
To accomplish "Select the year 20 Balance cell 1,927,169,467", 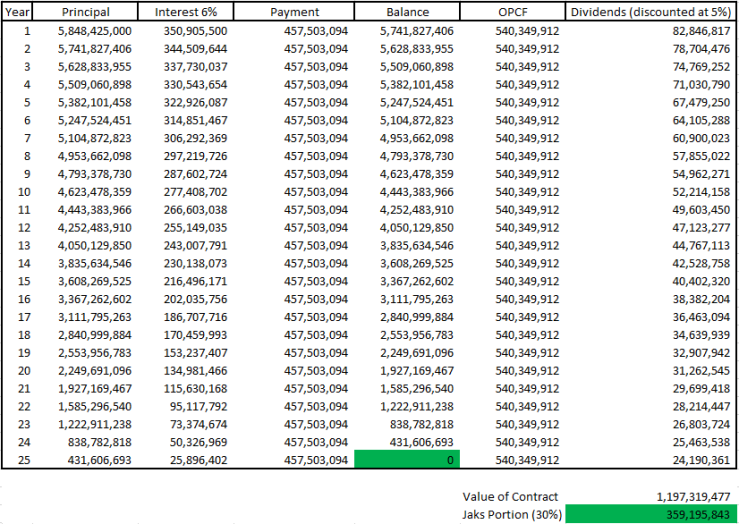I will [407, 370].
